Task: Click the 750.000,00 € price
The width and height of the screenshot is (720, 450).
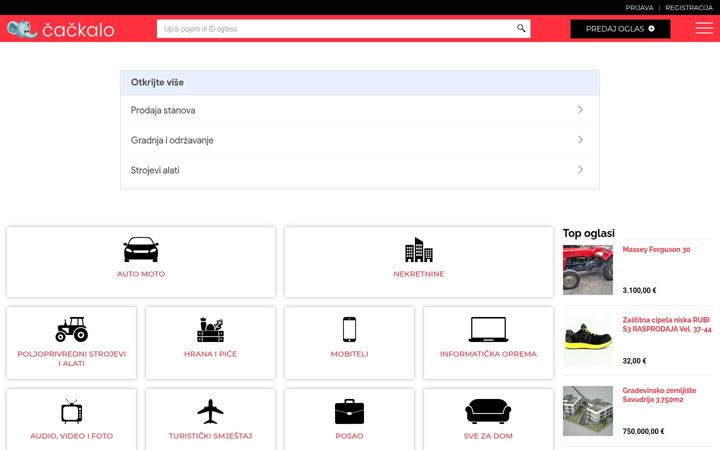Action: tap(643, 431)
